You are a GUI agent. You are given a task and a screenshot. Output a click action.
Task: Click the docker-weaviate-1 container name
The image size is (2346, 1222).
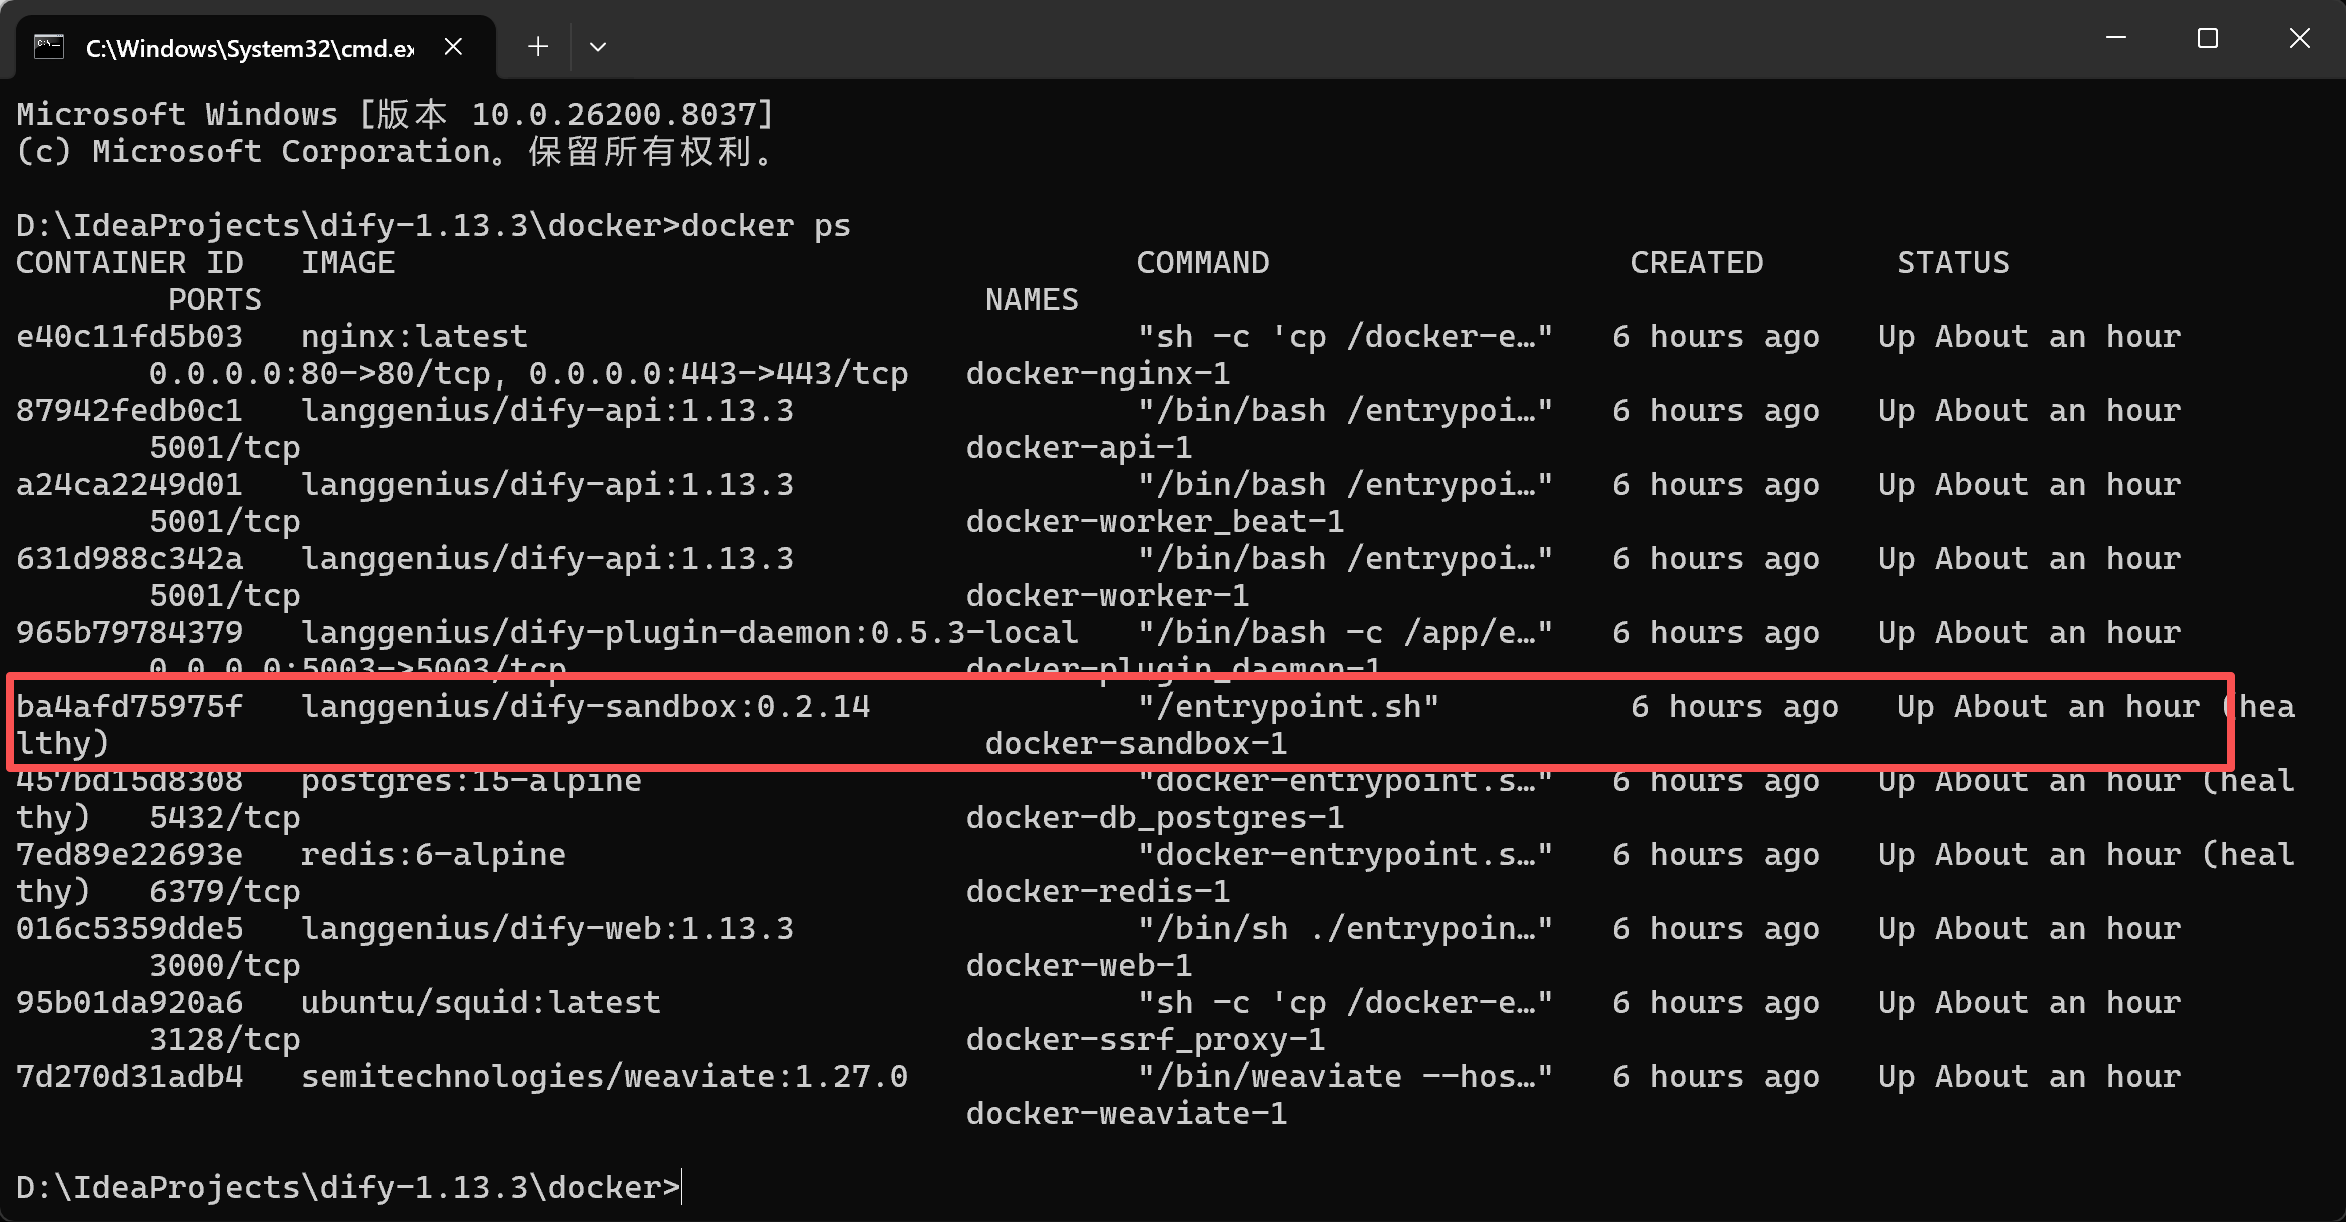[x=1126, y=1114]
